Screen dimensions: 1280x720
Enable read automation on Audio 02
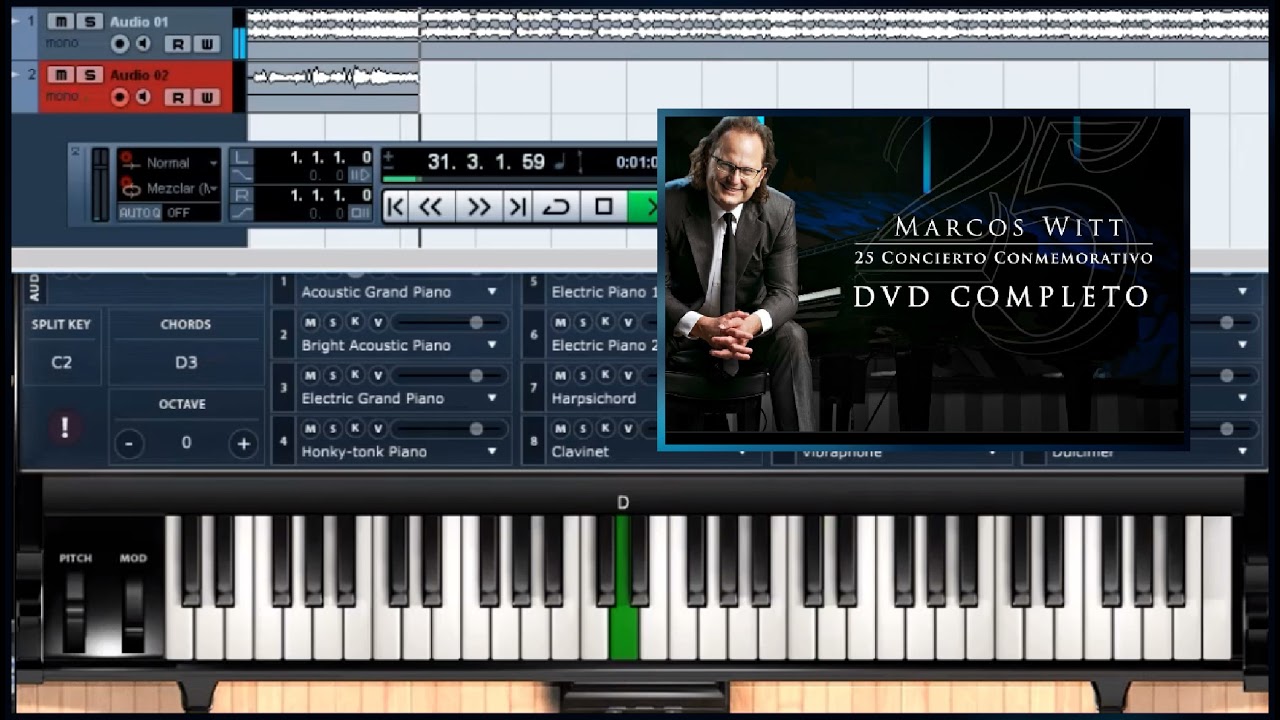coord(178,97)
